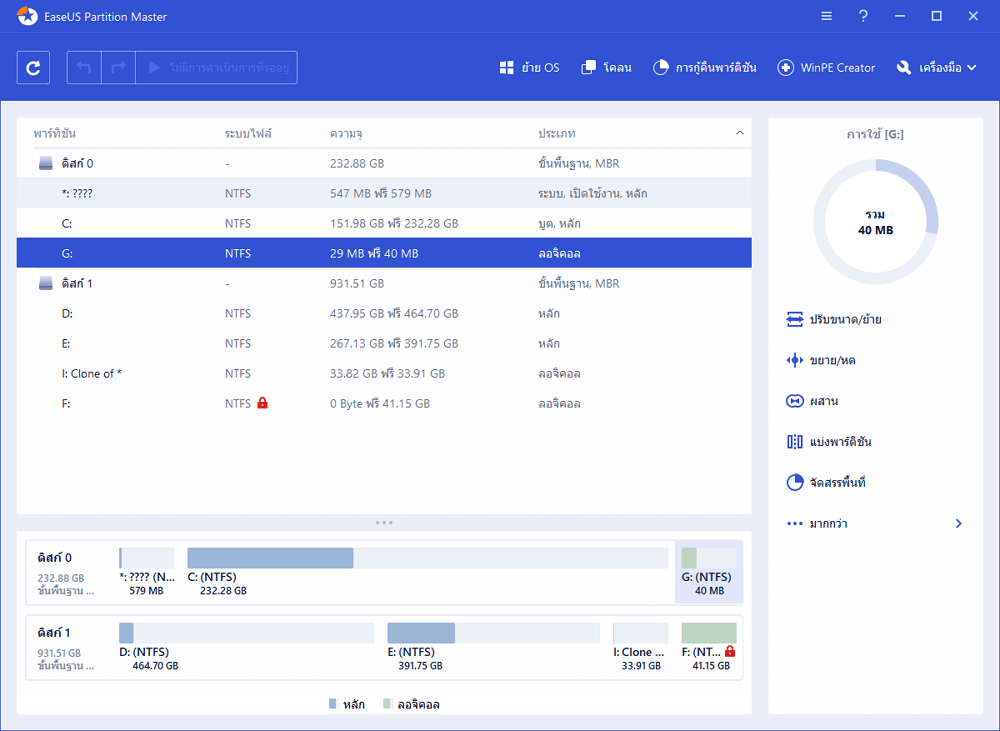The width and height of the screenshot is (1000, 731).
Task: Sort by the ความจุ column header
Action: [x=346, y=133]
